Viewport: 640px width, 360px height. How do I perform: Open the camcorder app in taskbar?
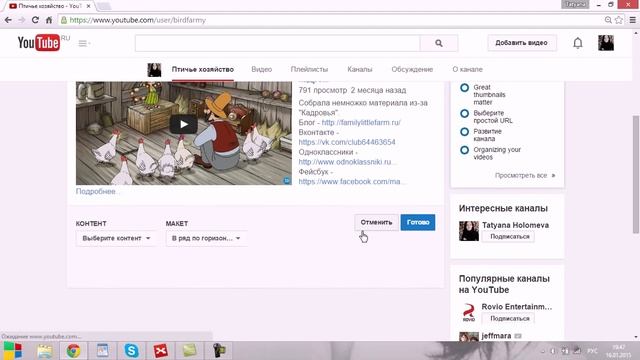pyautogui.click(x=219, y=351)
